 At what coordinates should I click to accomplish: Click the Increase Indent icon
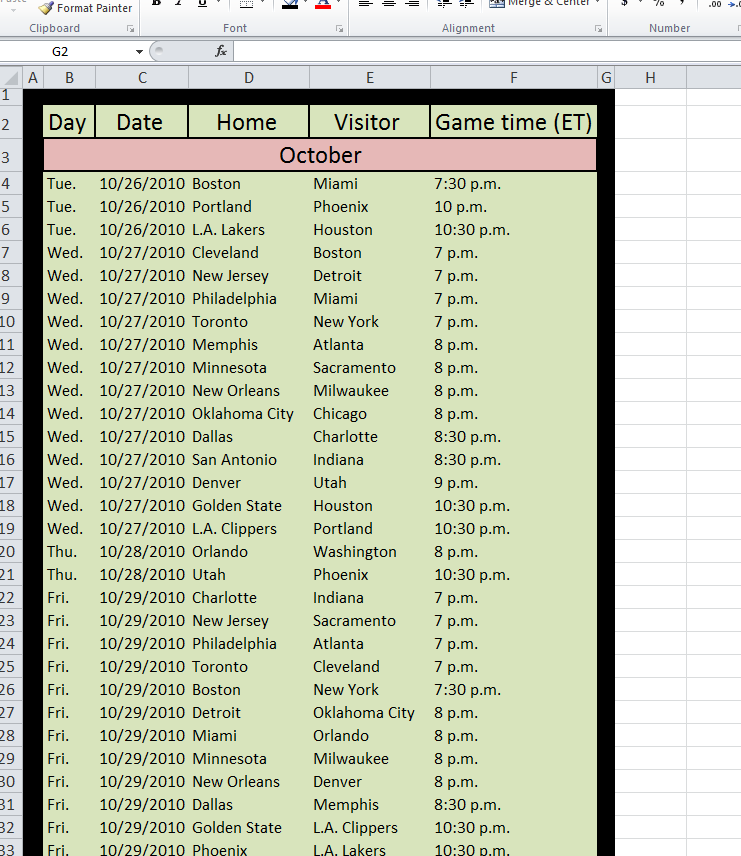466,4
